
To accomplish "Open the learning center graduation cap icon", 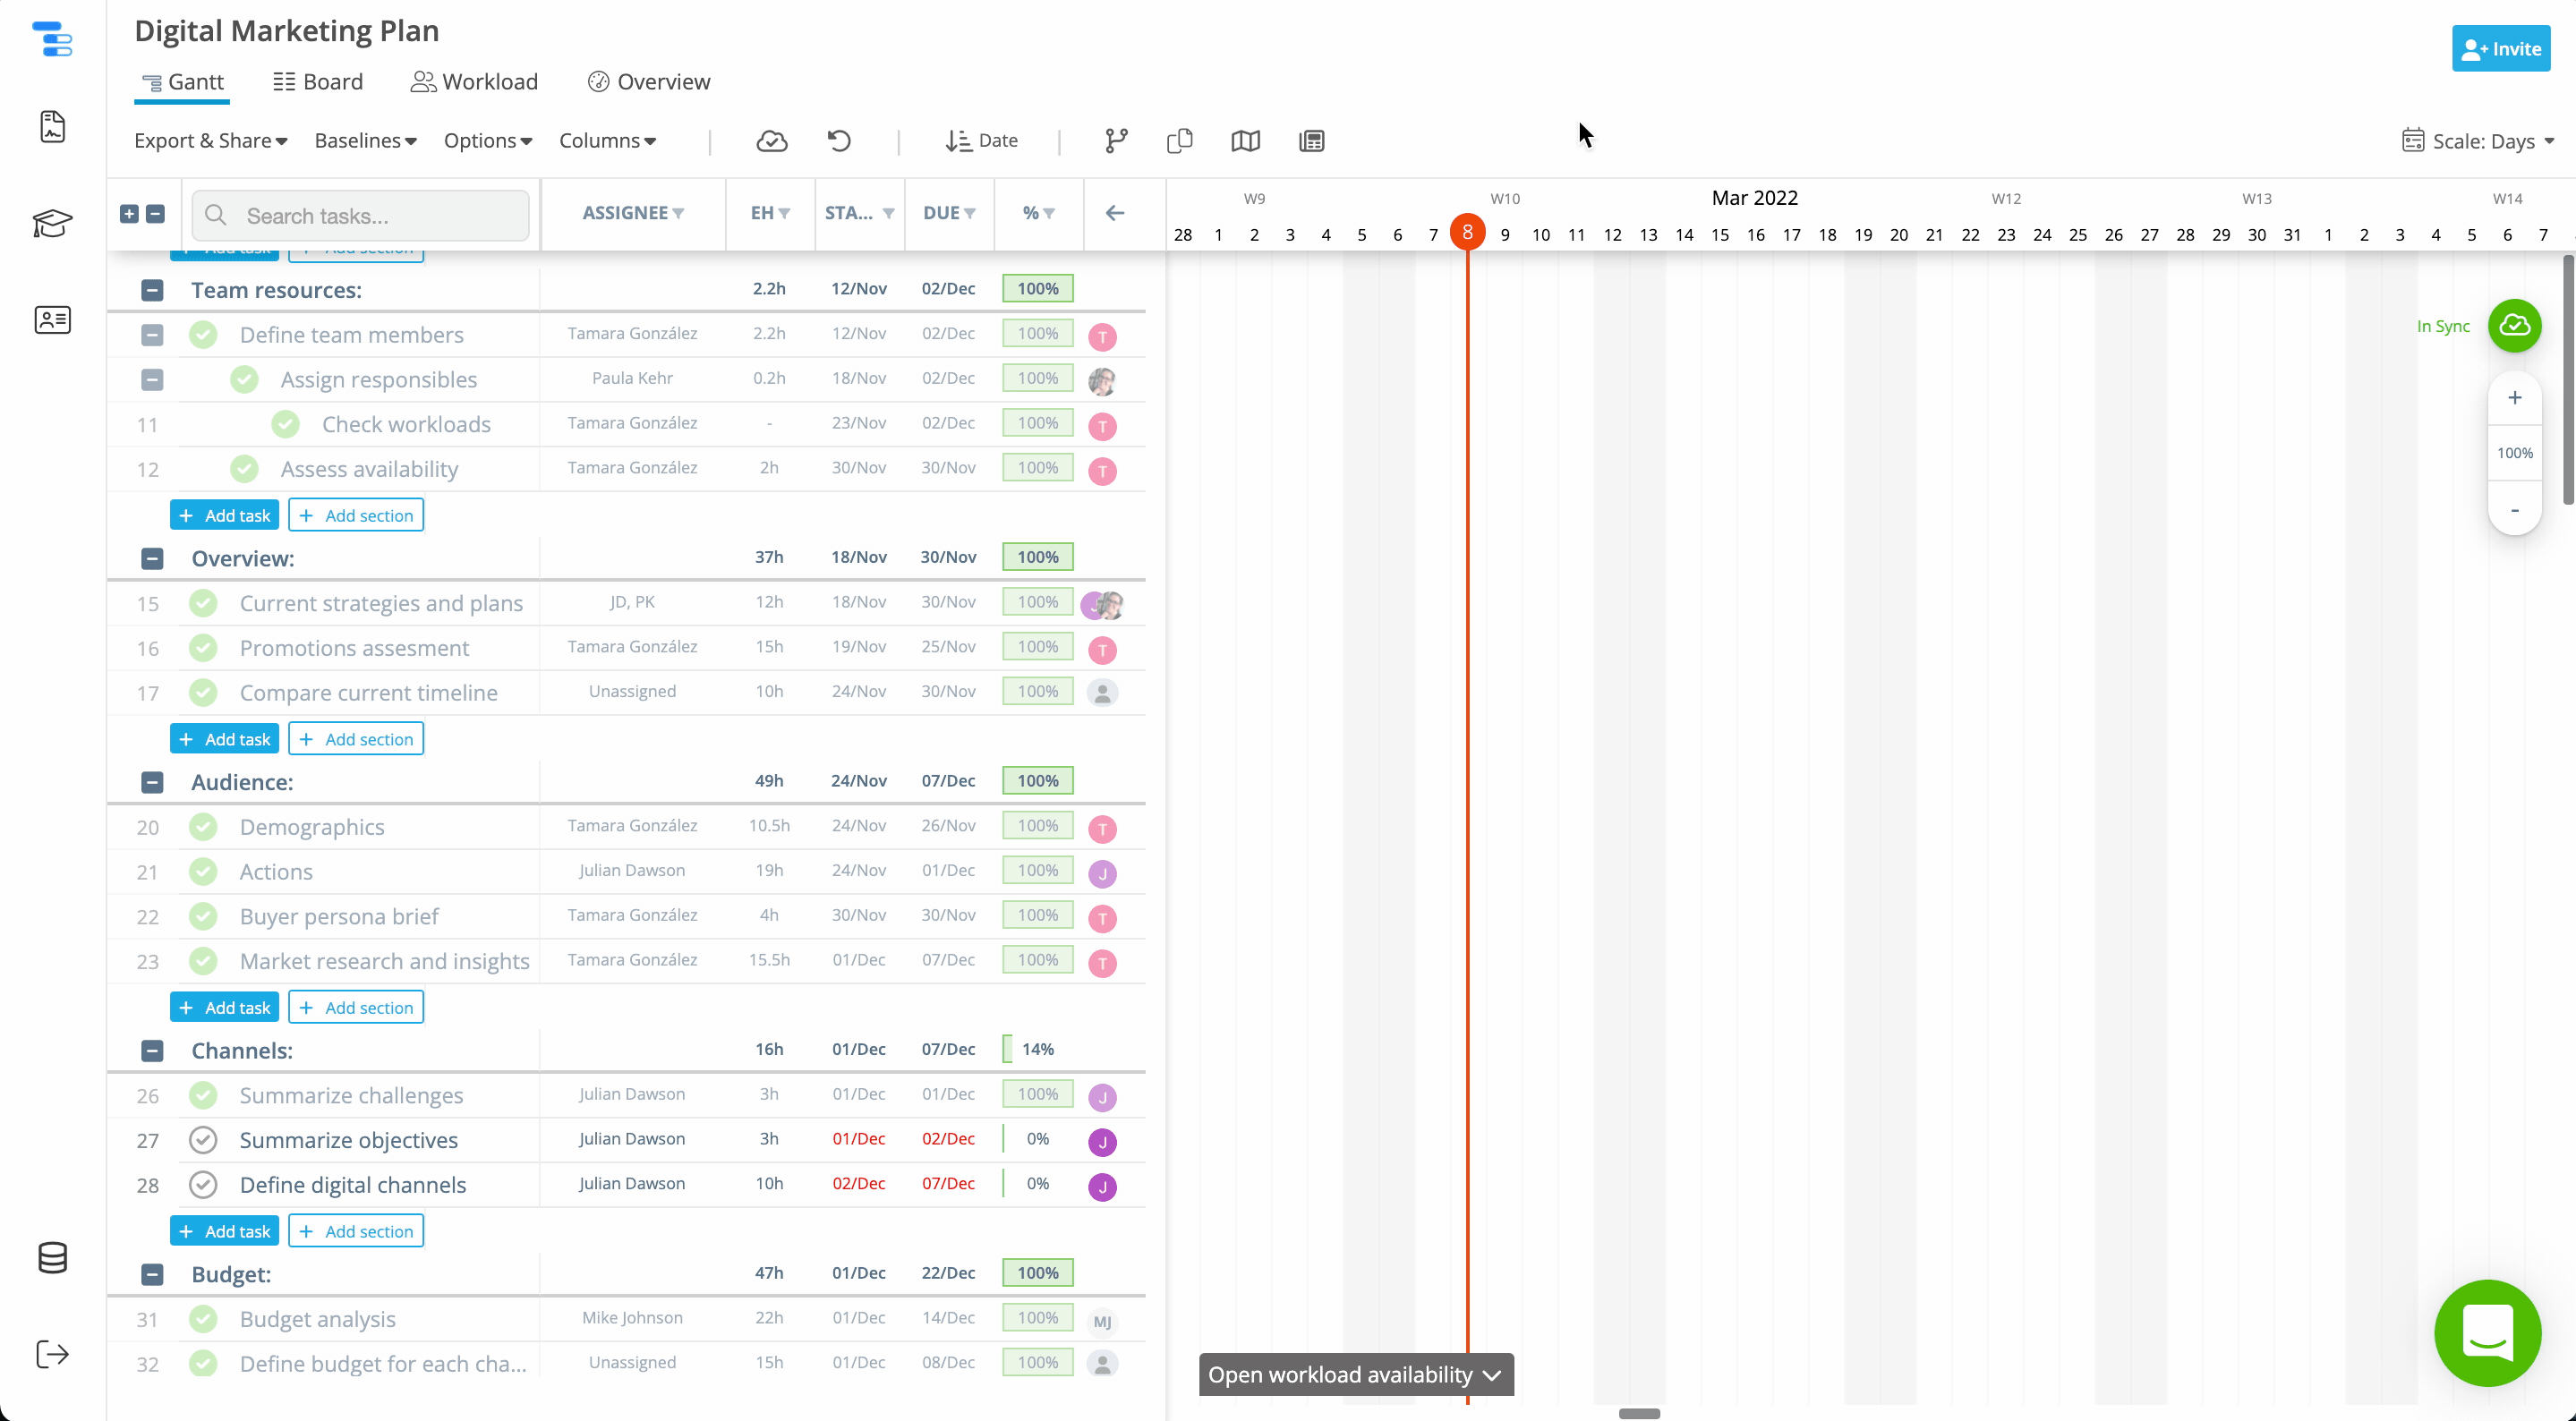I will point(52,224).
